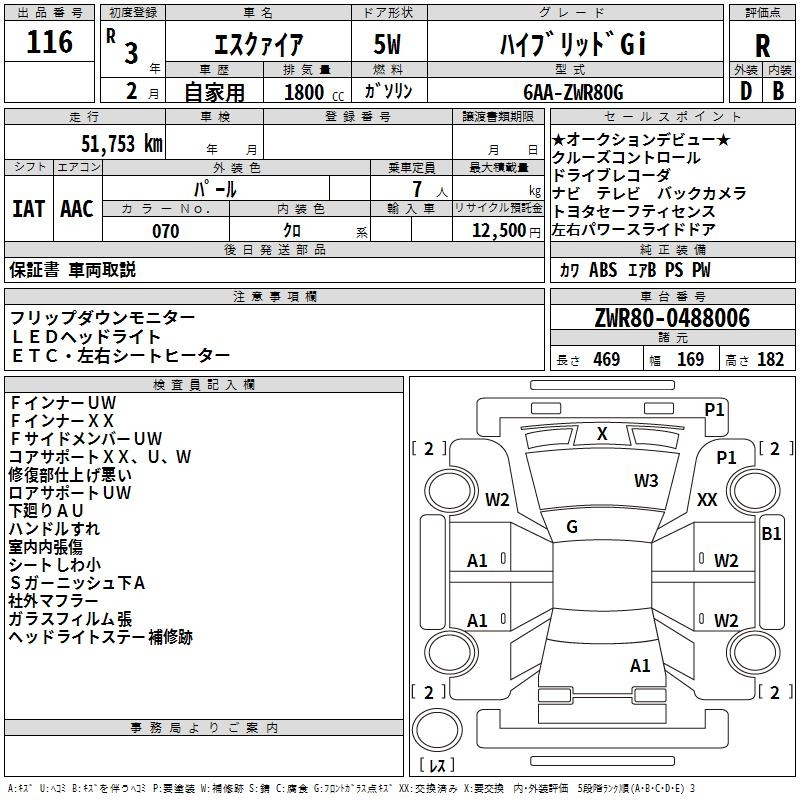Click the lot number 116
This screenshot has height=800, width=800.
click(49, 42)
